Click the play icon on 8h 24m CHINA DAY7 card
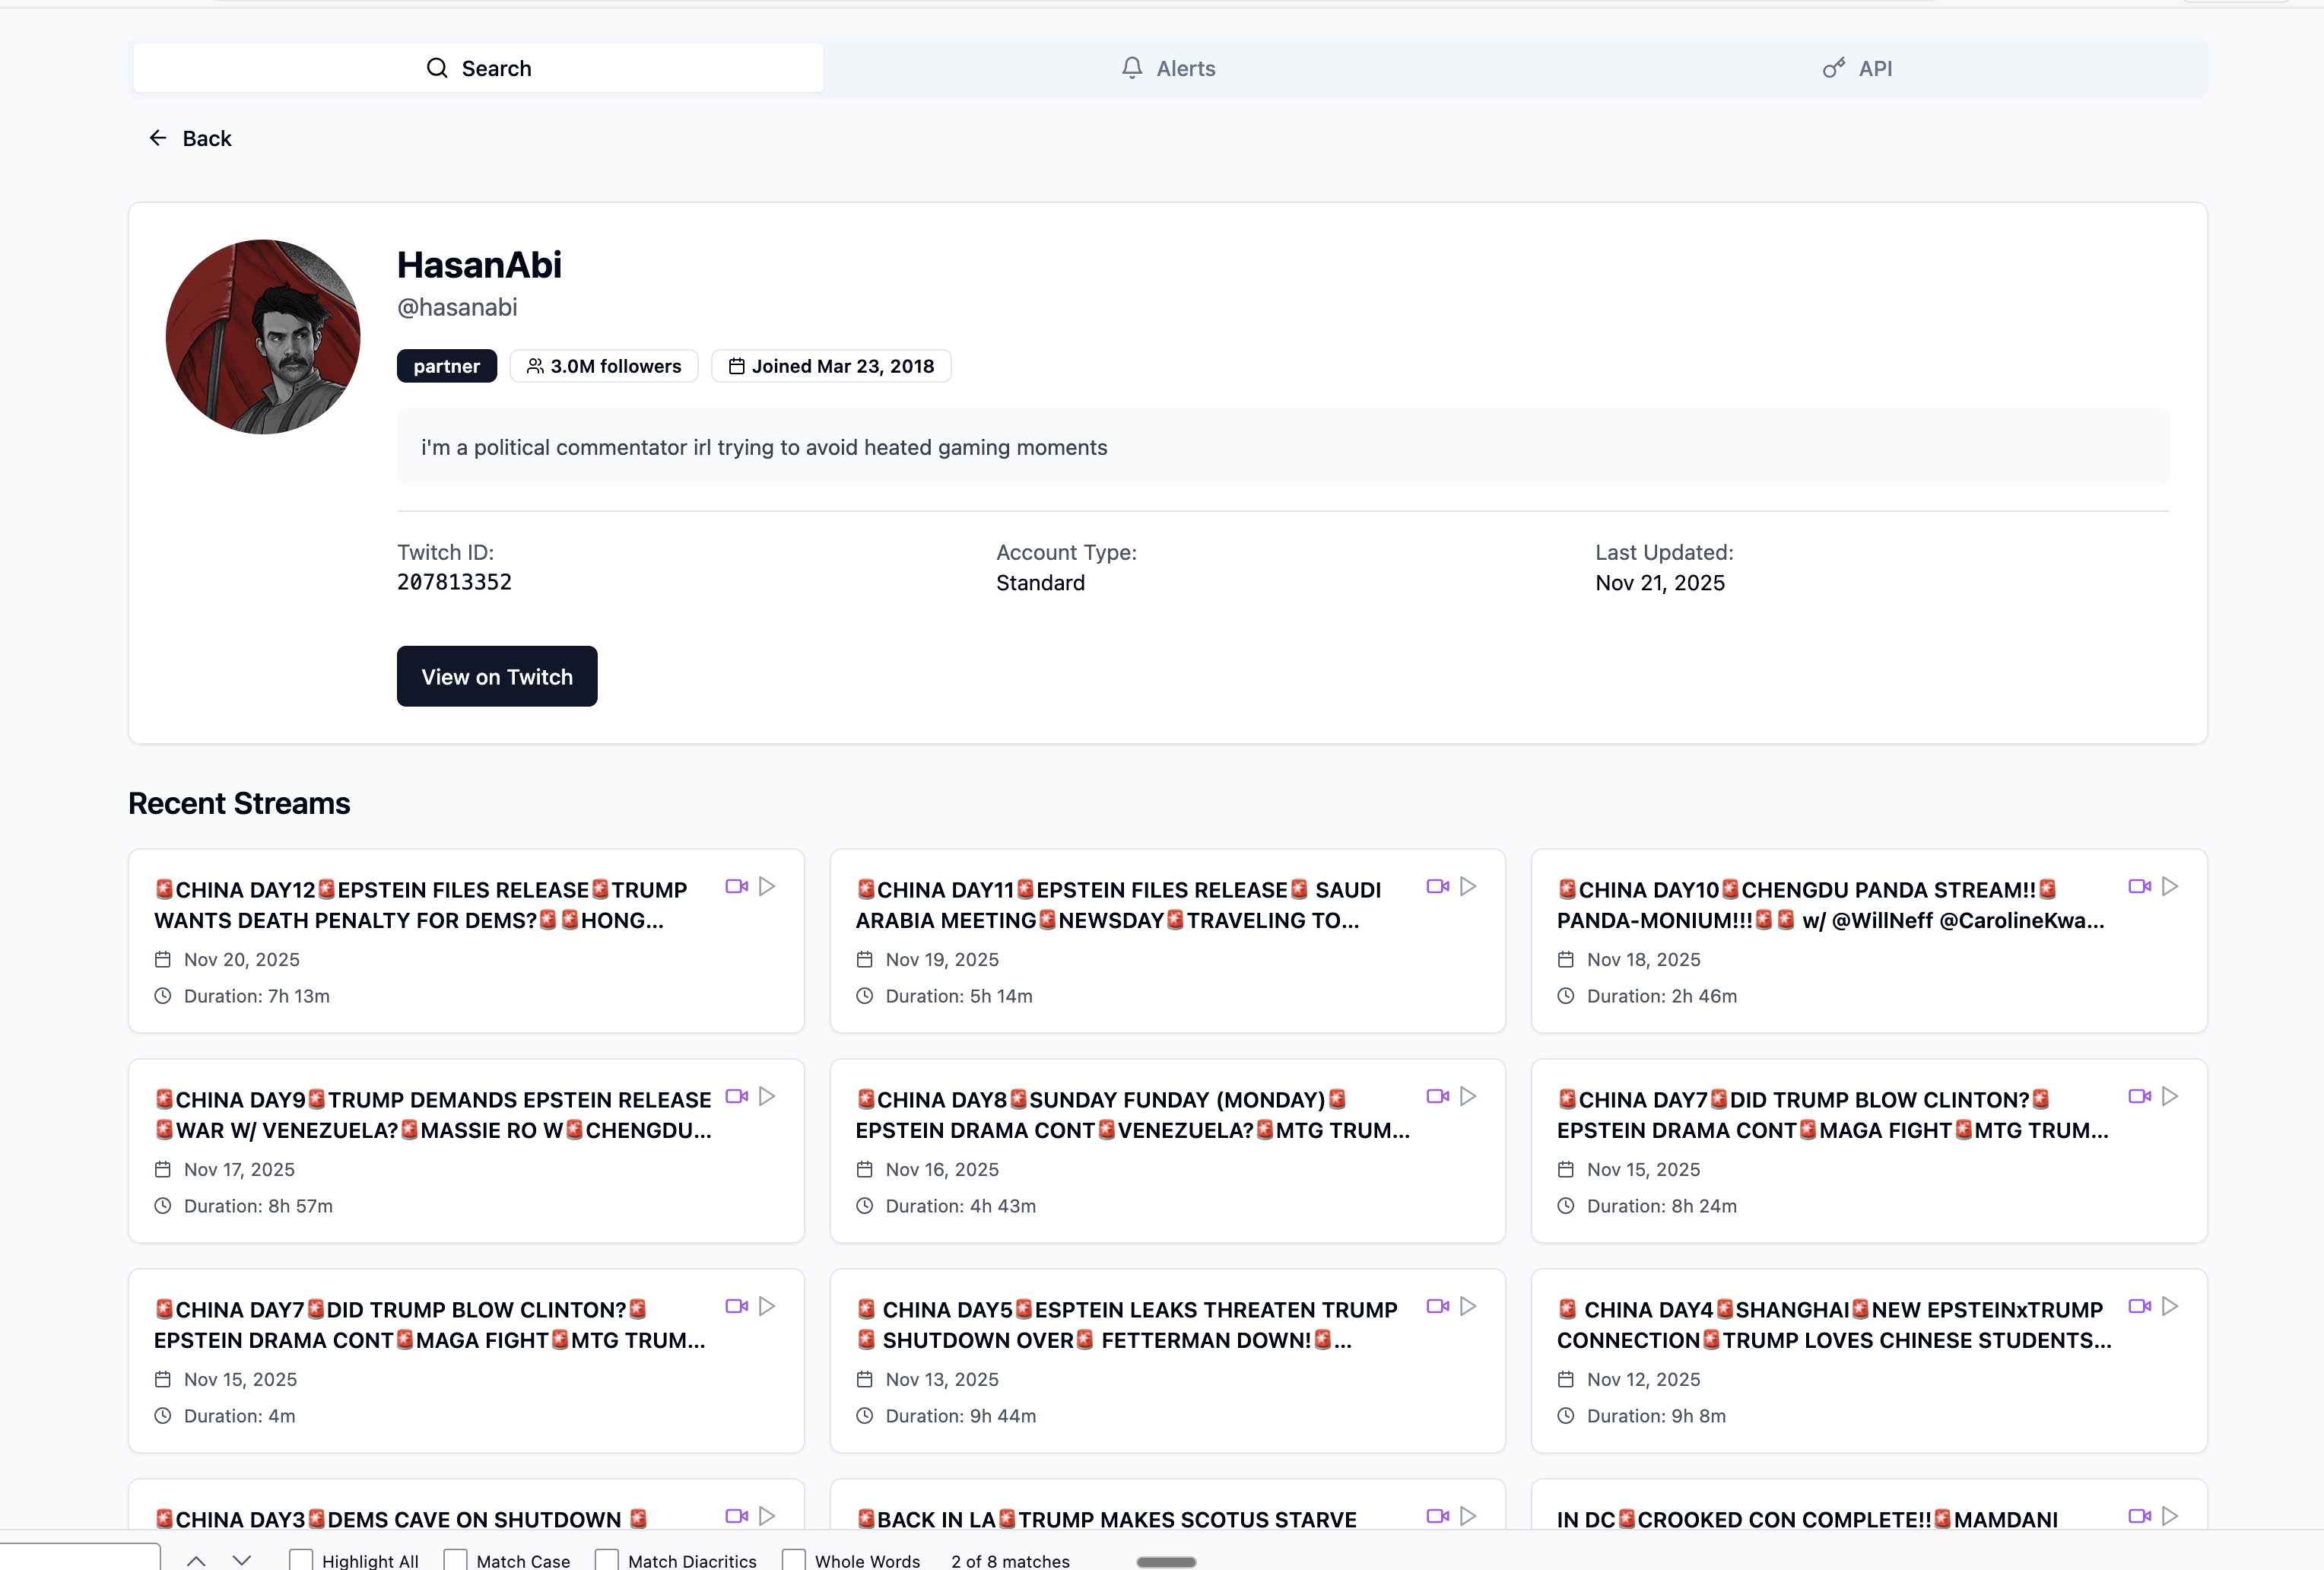2324x1570 pixels. click(x=2170, y=1096)
